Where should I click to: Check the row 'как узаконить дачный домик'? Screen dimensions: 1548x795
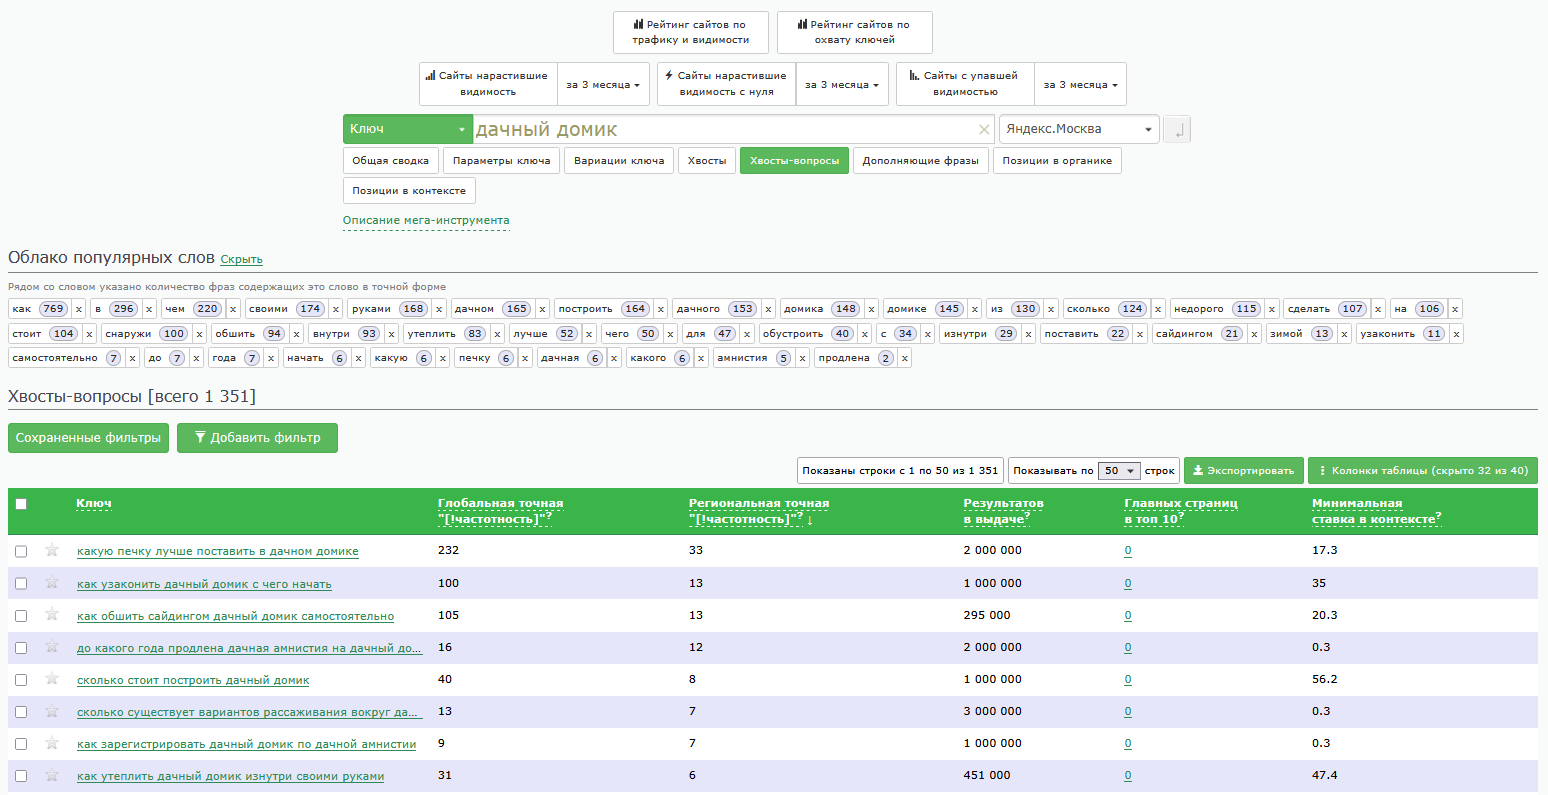(21, 584)
